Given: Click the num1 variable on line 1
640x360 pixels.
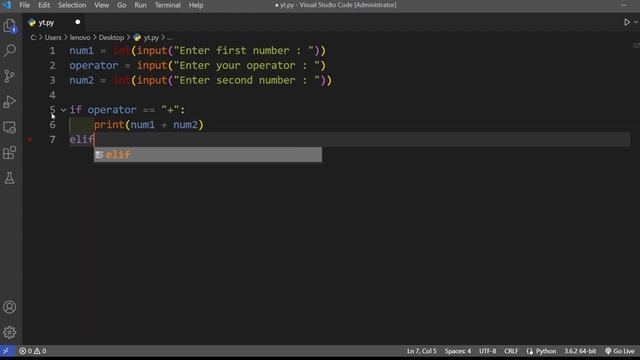Looking at the screenshot, I should coord(81,51).
